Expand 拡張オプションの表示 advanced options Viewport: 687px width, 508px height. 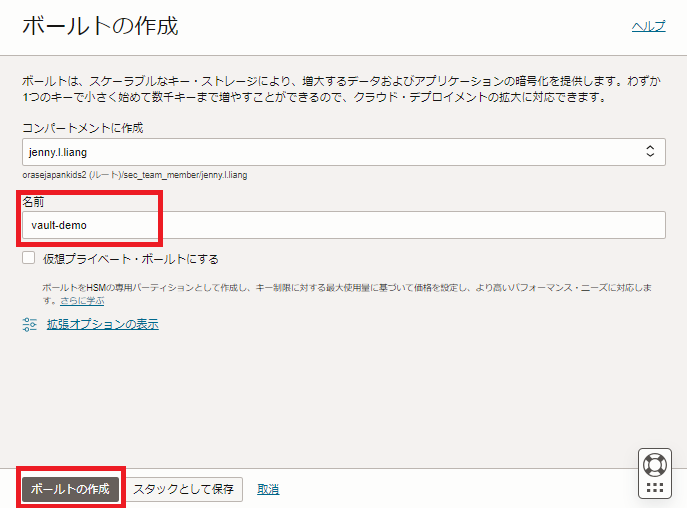[102, 324]
